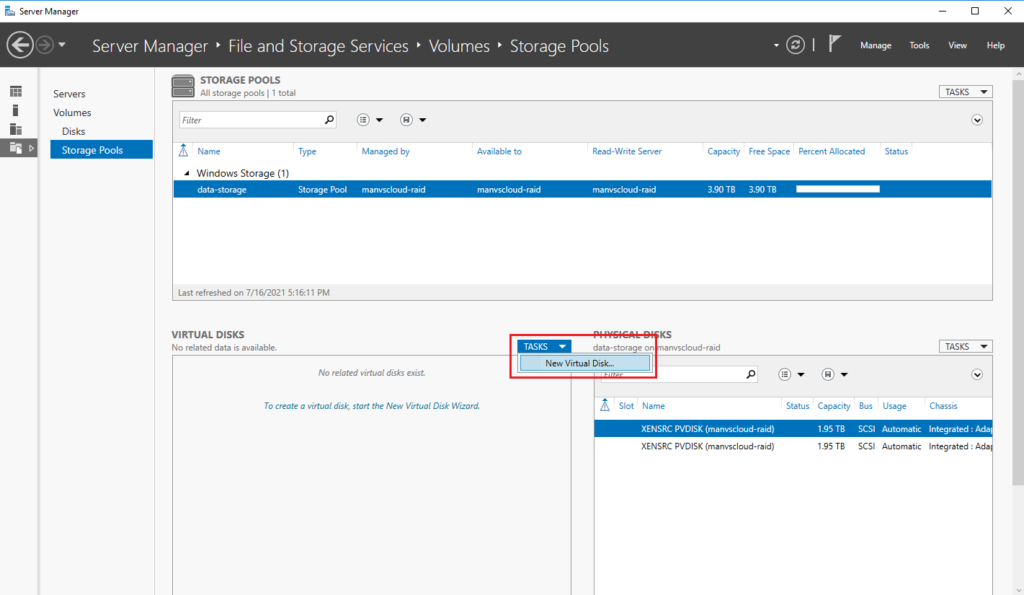Click the warning column icon in Storage Pools header
The height and width of the screenshot is (595, 1024).
click(184, 151)
